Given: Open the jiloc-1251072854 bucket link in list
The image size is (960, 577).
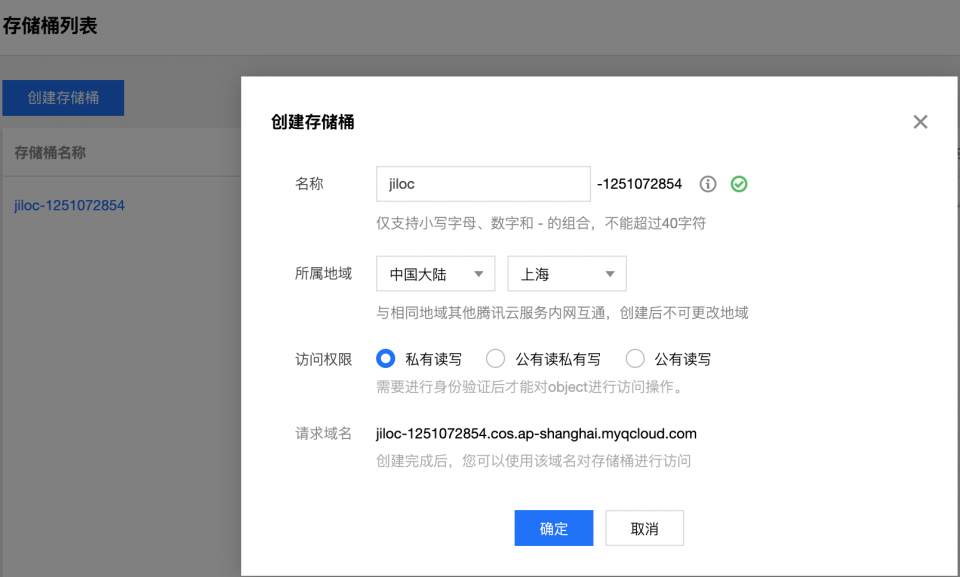Looking at the screenshot, I should point(69,205).
